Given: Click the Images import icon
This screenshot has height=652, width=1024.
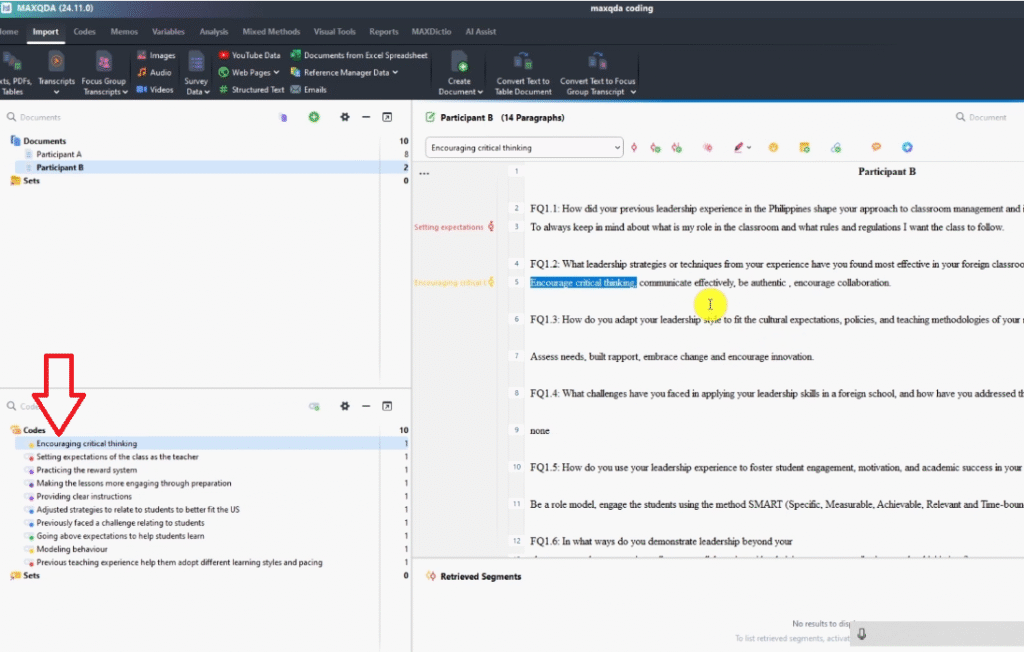Looking at the screenshot, I should point(141,55).
